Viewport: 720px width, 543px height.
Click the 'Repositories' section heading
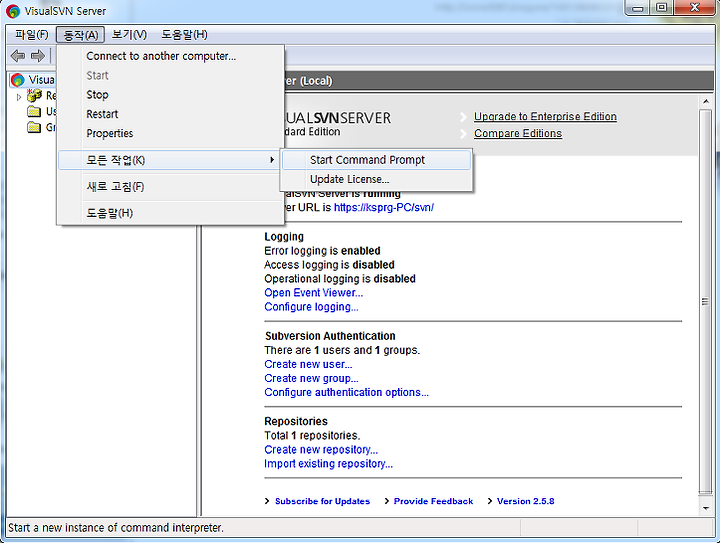296,421
